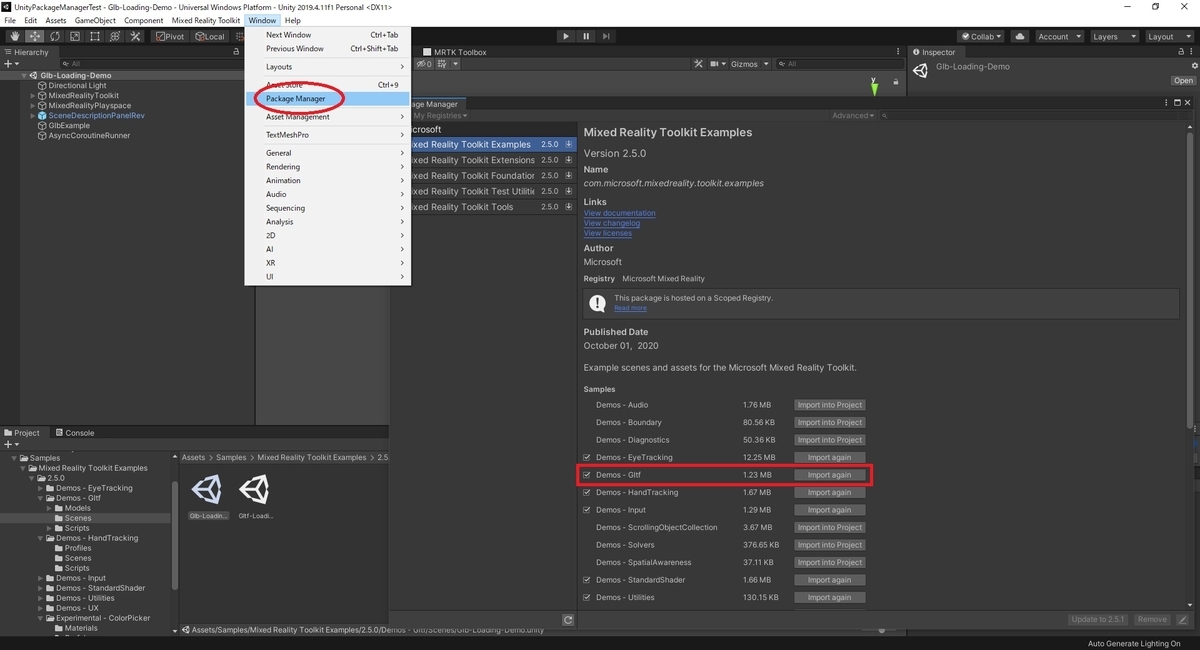Toggle the Hierarchy panel lock
The width and height of the screenshot is (1200, 650).
click(x=236, y=52)
